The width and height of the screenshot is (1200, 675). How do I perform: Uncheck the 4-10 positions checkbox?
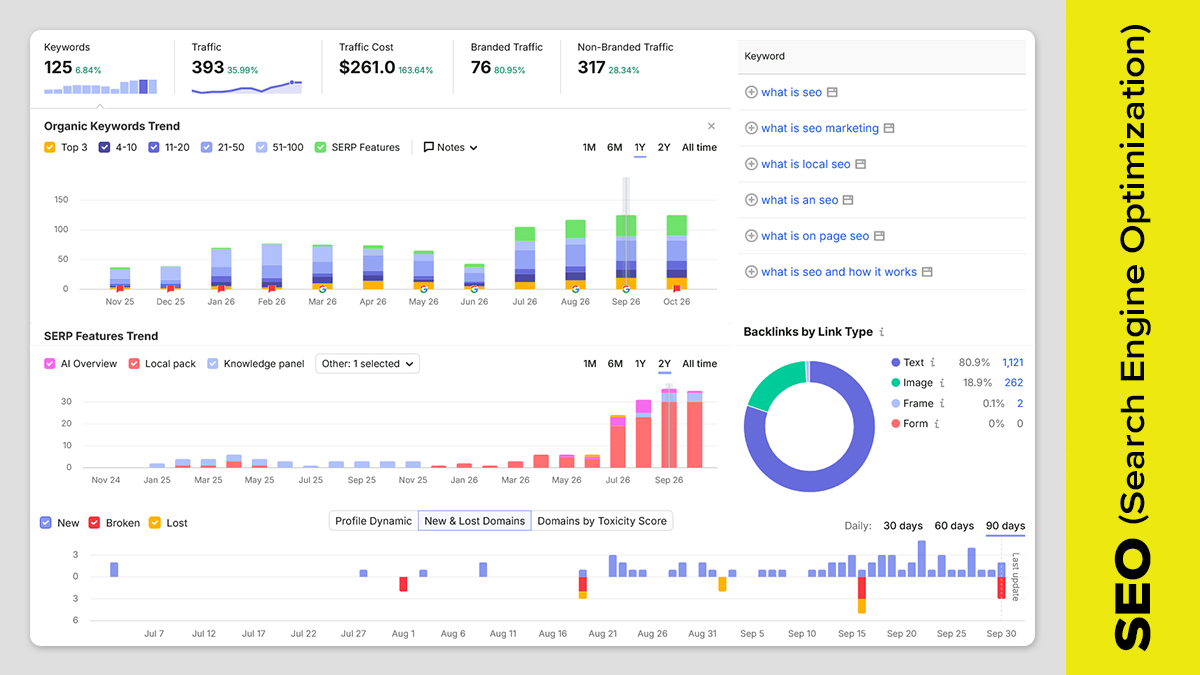click(x=104, y=147)
